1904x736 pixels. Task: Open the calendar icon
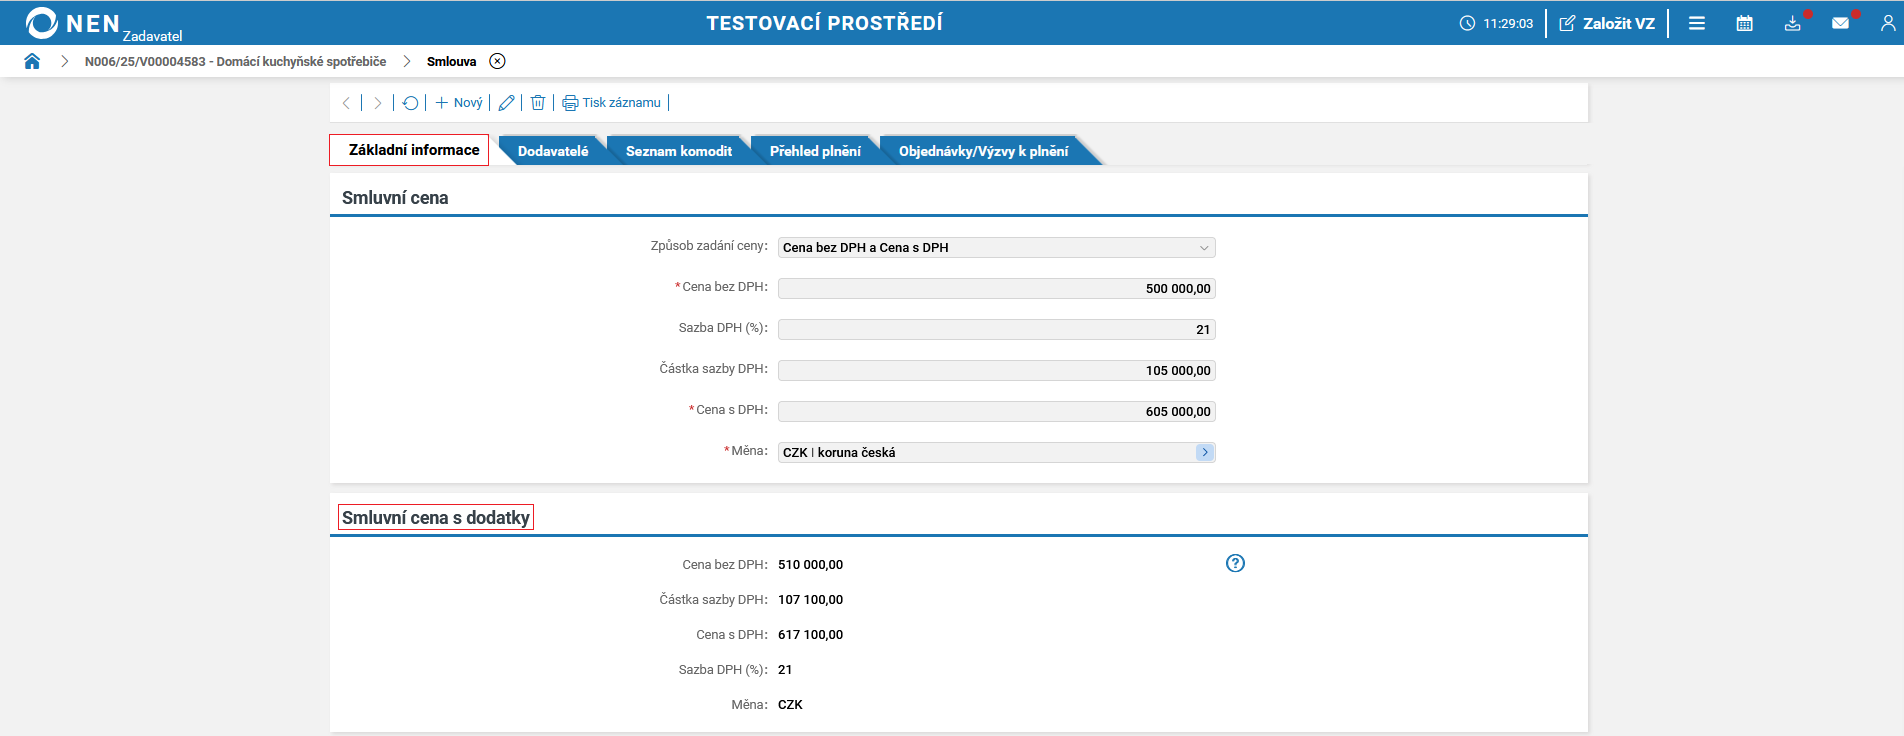pyautogui.click(x=1745, y=23)
